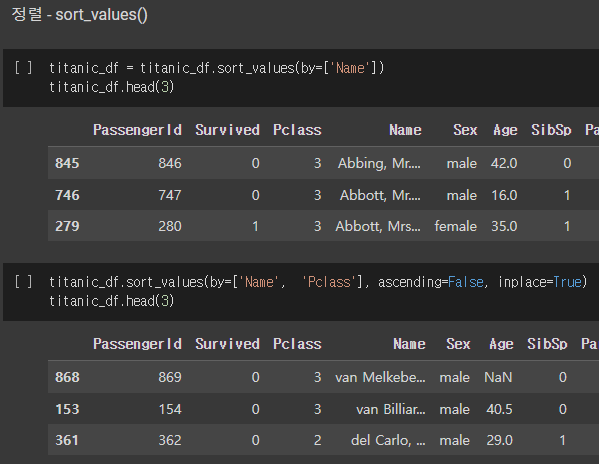The height and width of the screenshot is (464, 599).
Task: Click Sex header in second table
Action: coord(458,344)
